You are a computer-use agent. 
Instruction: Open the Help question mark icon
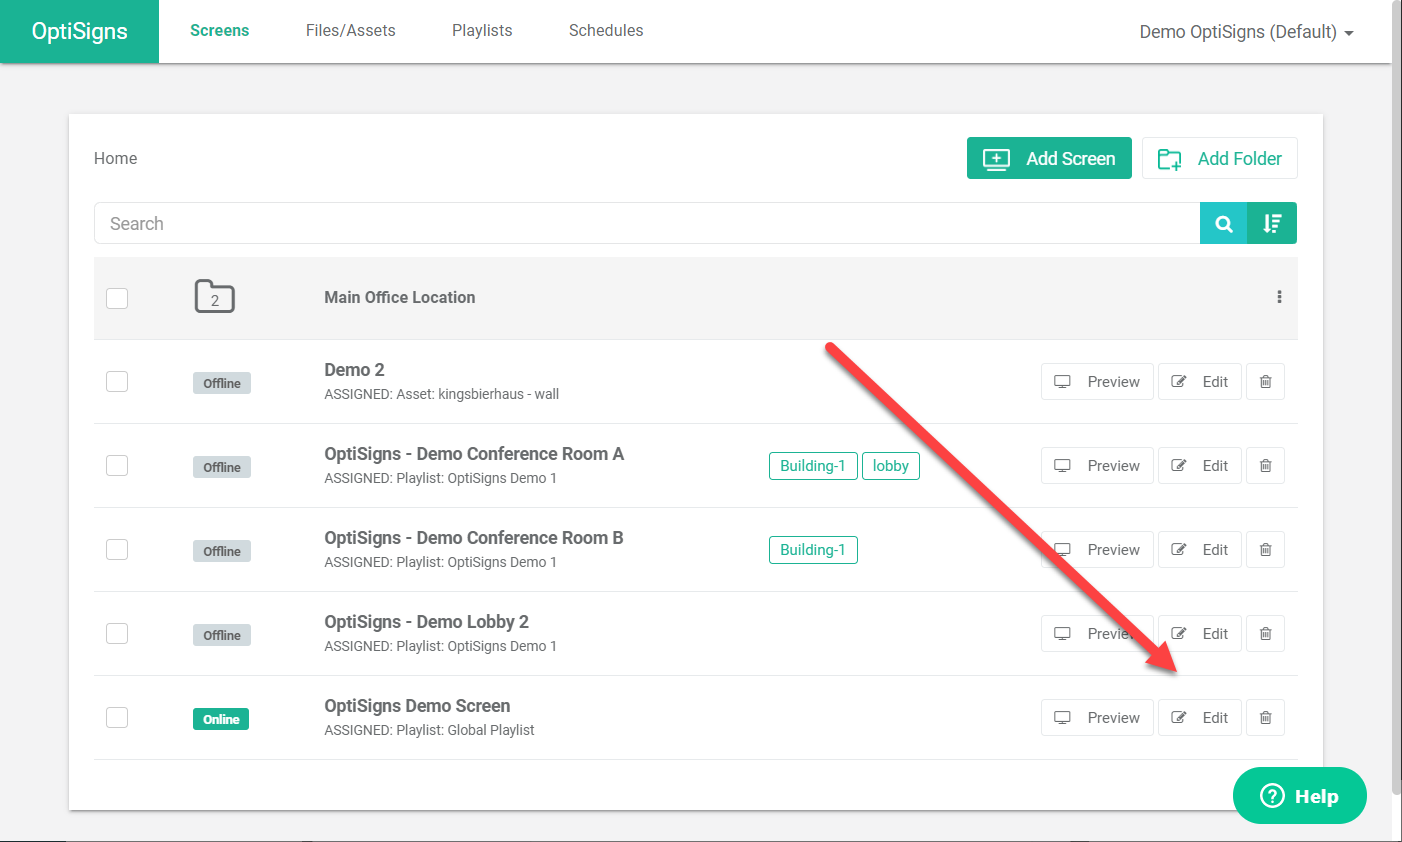(1271, 795)
